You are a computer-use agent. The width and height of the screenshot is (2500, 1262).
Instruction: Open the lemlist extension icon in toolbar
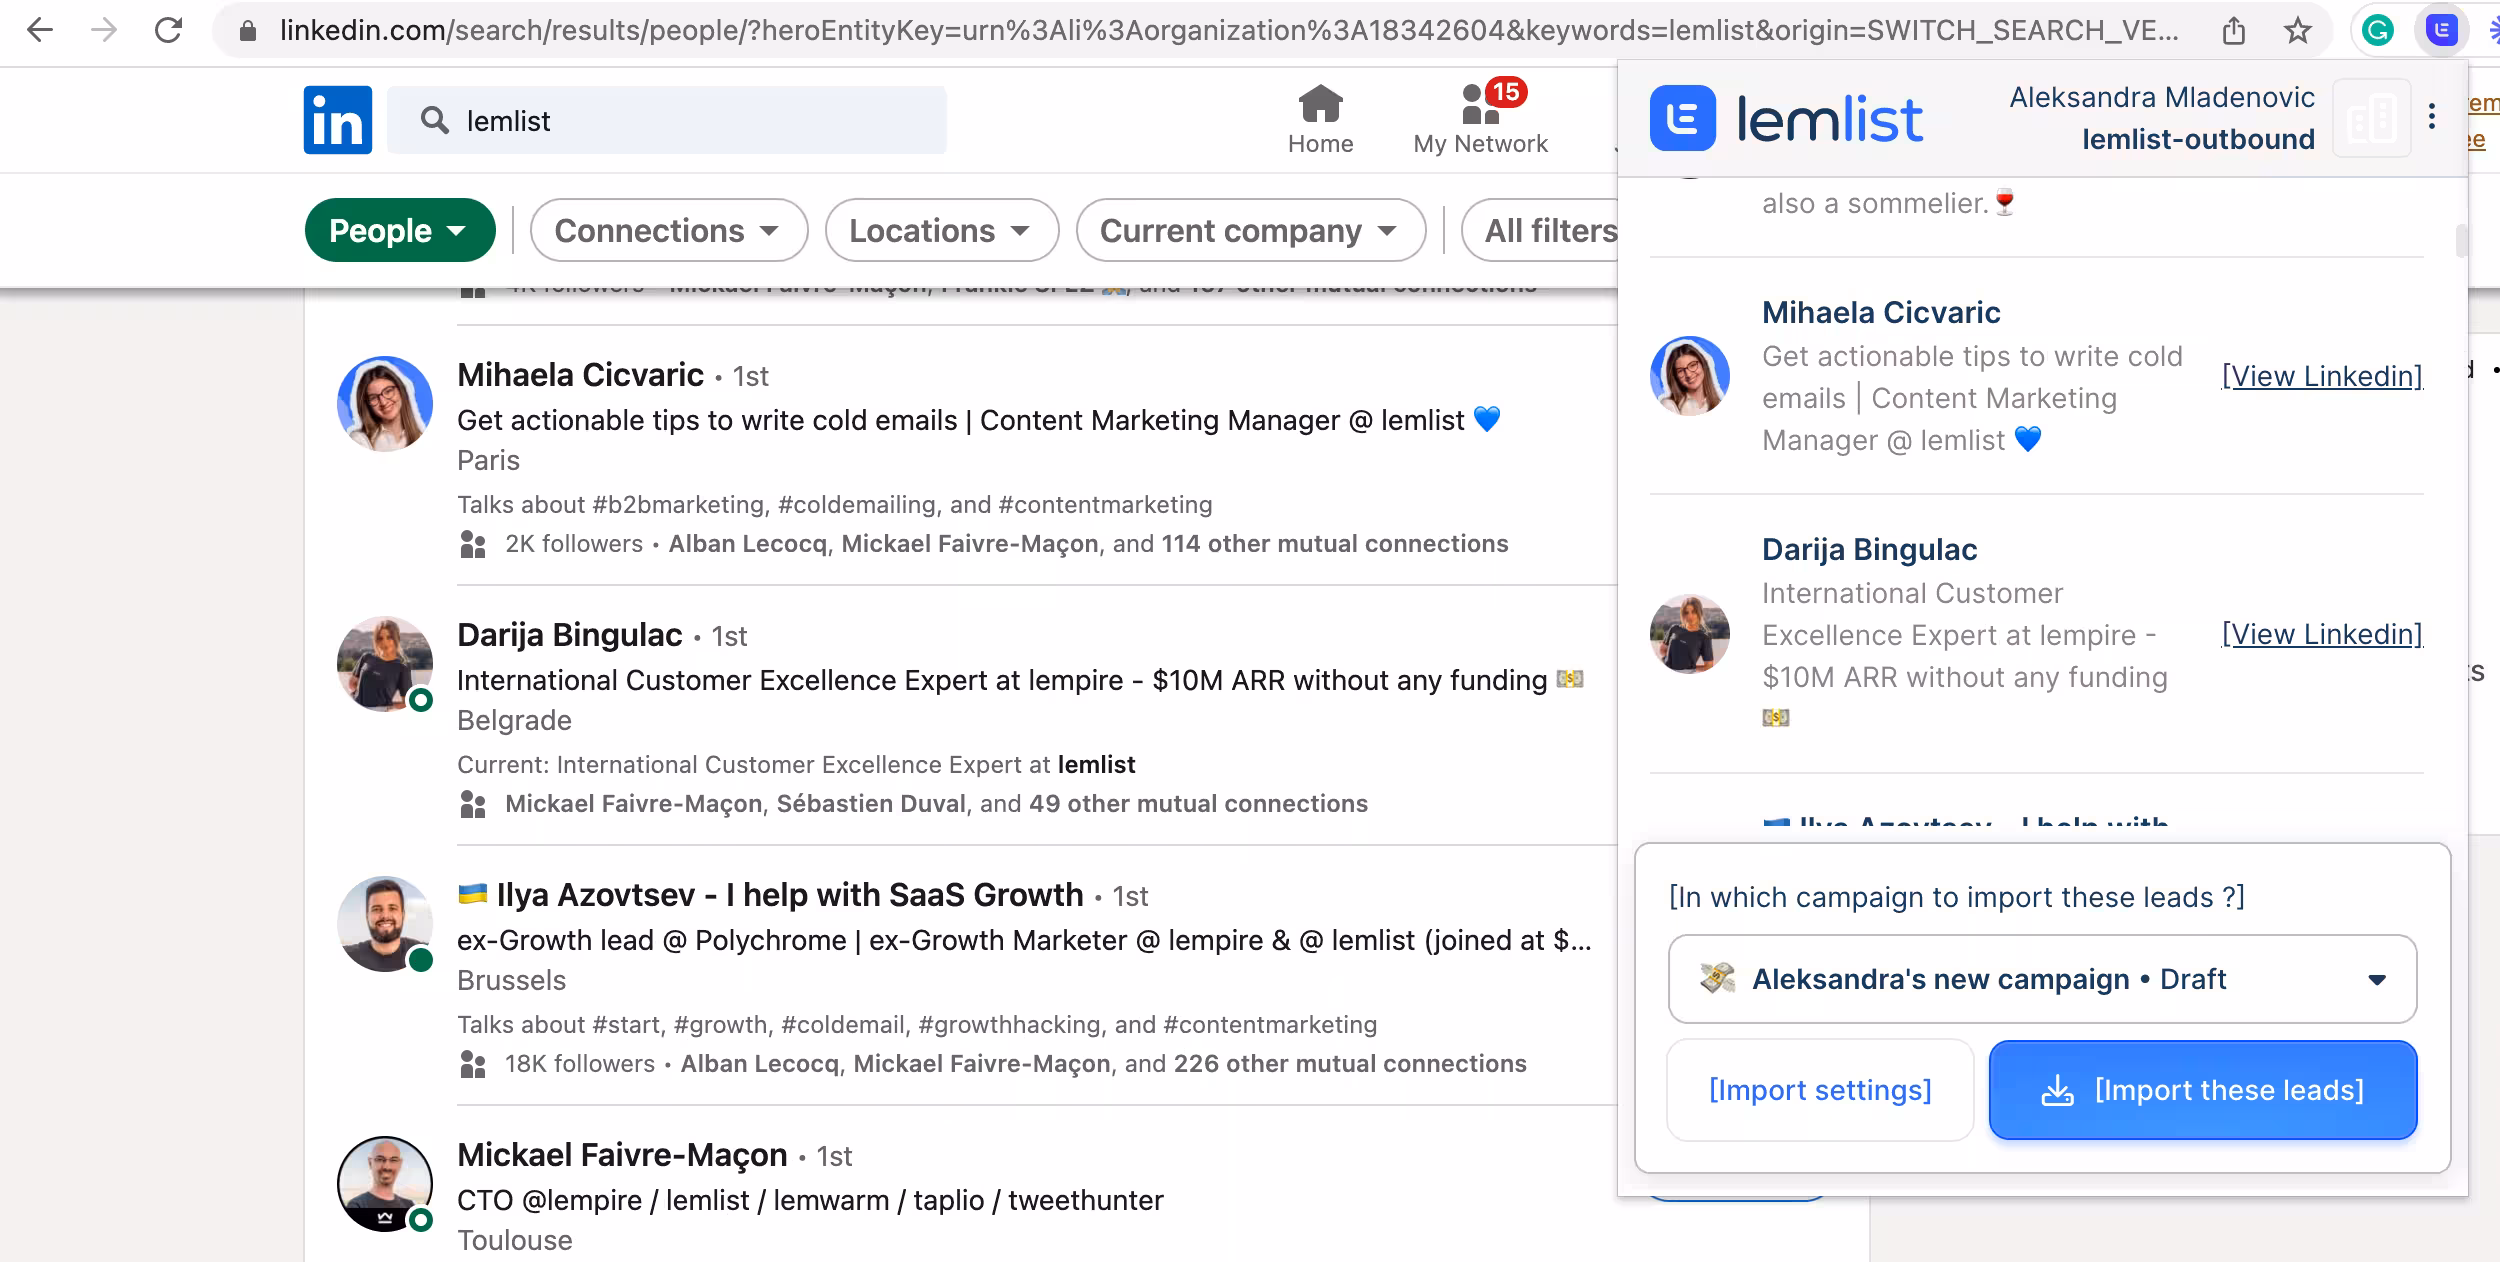(2441, 30)
